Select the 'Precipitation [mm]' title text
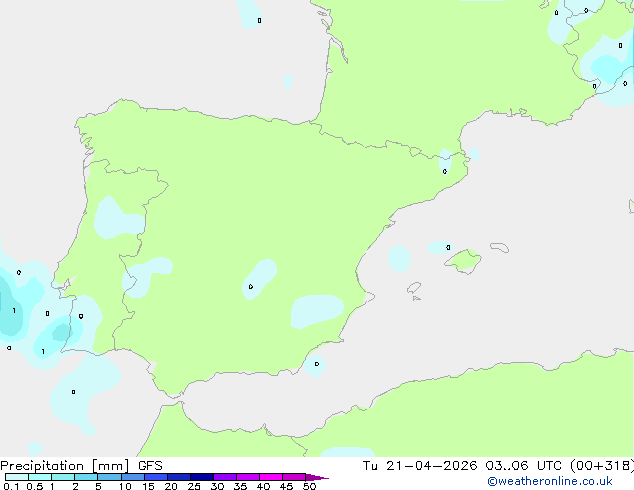Viewport: 634px width, 490px height. click(x=65, y=466)
